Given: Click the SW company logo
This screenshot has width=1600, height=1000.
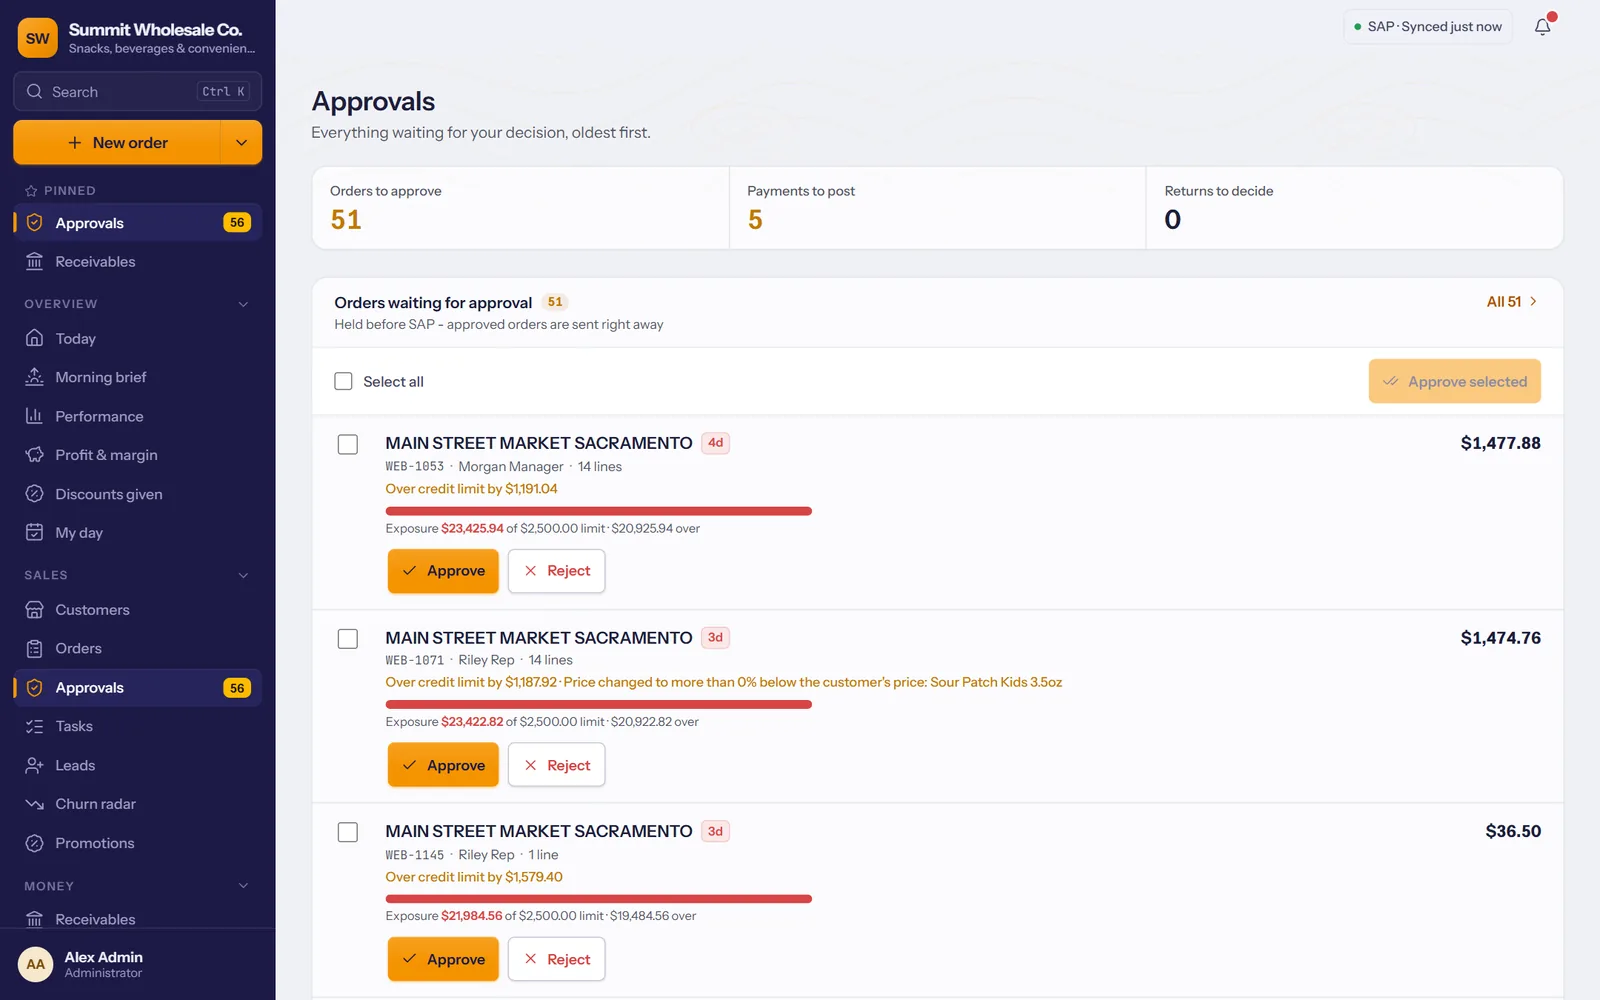Looking at the screenshot, I should click(x=38, y=38).
